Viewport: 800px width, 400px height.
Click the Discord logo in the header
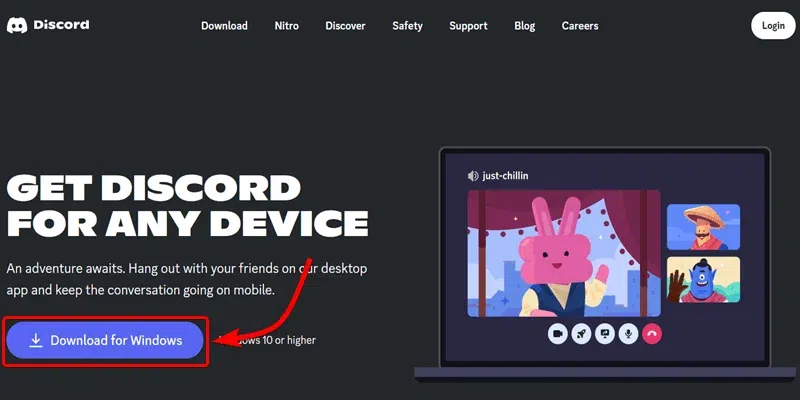48,24
